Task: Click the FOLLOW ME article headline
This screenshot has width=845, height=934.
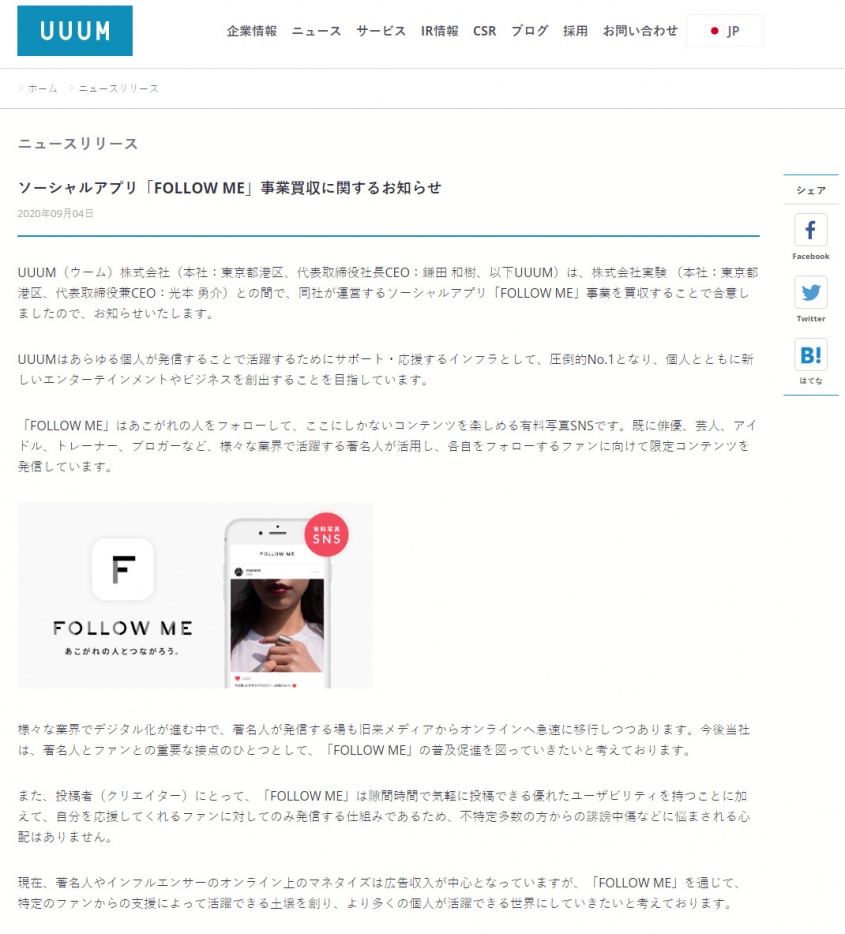Action: 230,188
